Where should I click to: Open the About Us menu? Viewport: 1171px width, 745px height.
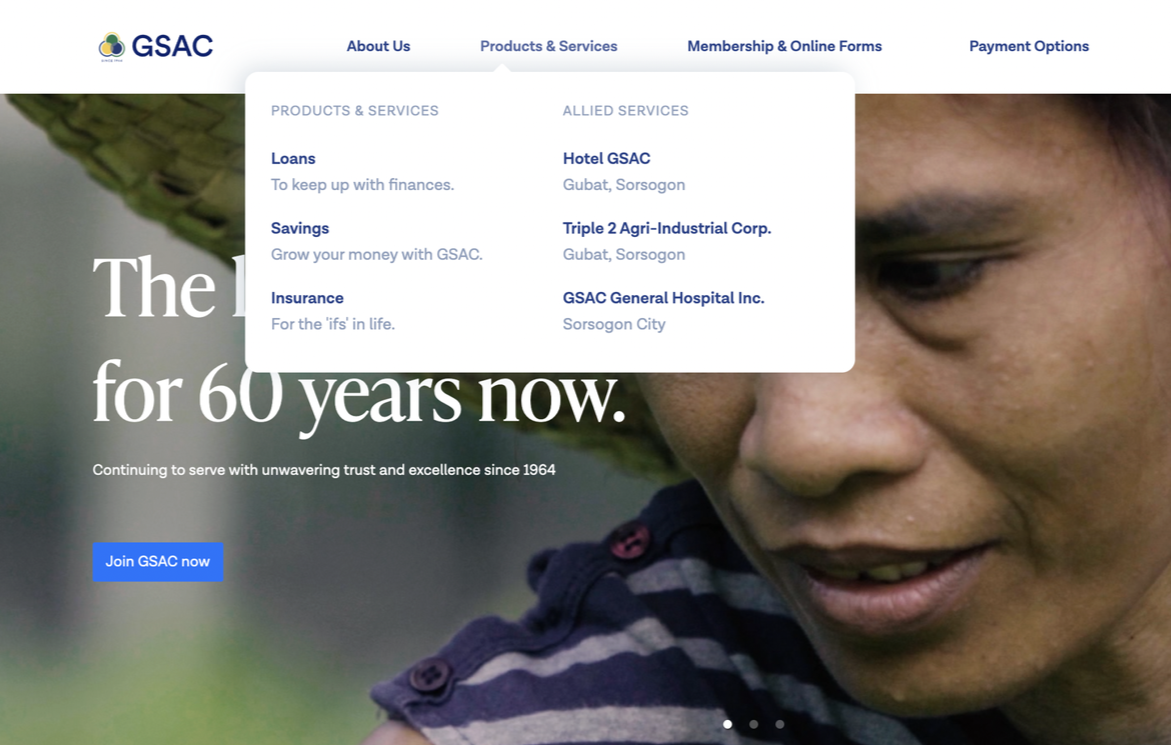point(378,46)
